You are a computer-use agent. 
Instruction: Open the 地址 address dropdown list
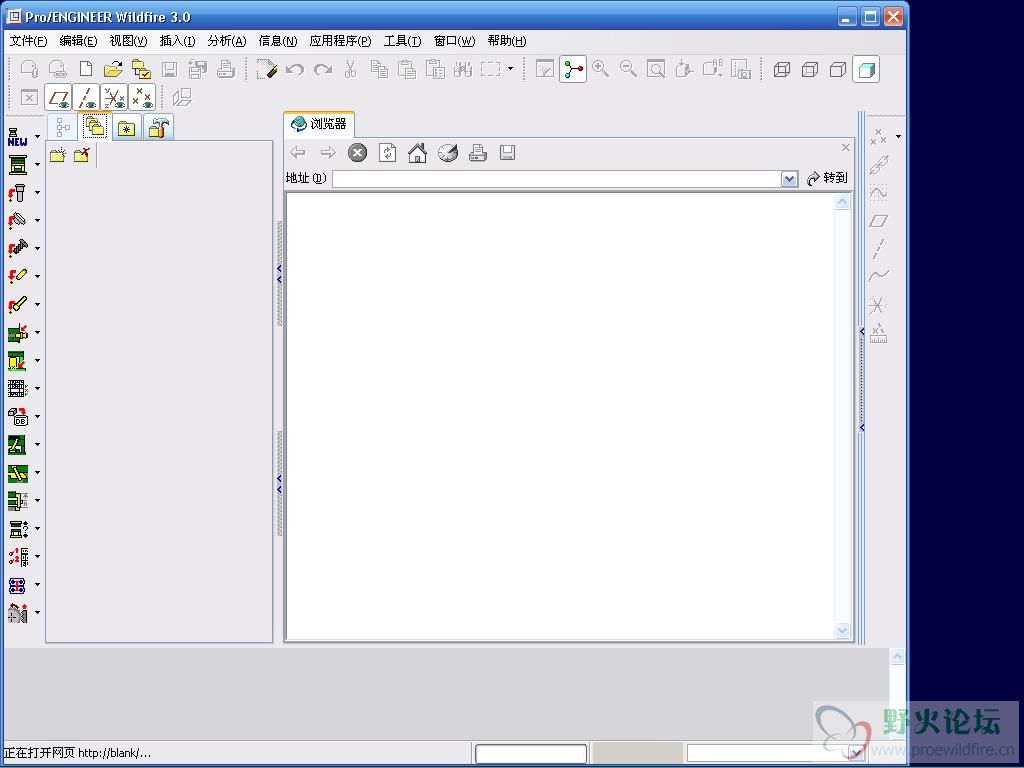click(x=790, y=178)
